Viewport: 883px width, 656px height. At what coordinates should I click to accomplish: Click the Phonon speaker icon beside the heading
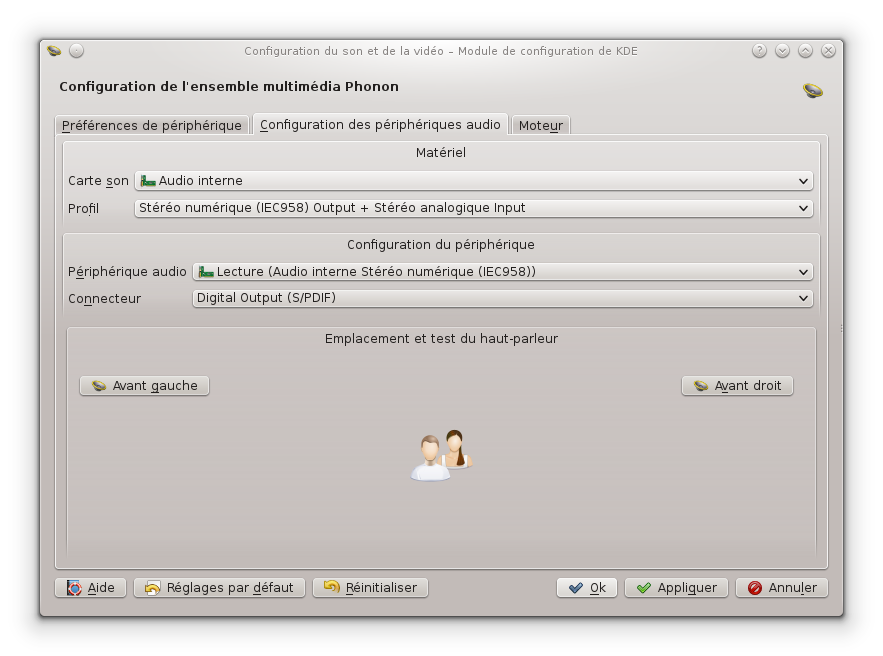pyautogui.click(x=813, y=90)
